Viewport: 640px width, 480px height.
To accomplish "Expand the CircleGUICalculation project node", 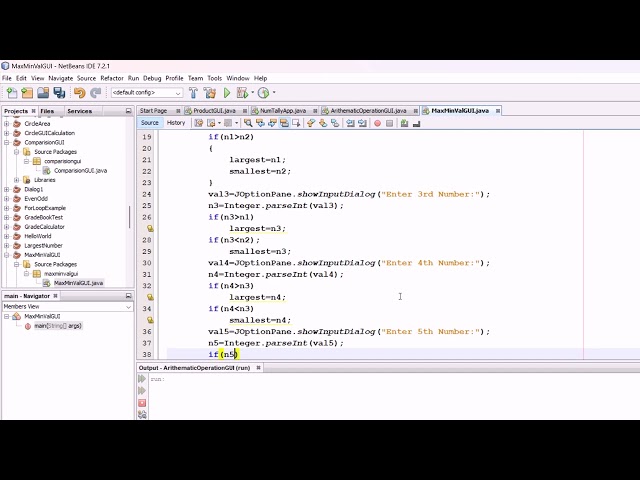I will pos(7,133).
